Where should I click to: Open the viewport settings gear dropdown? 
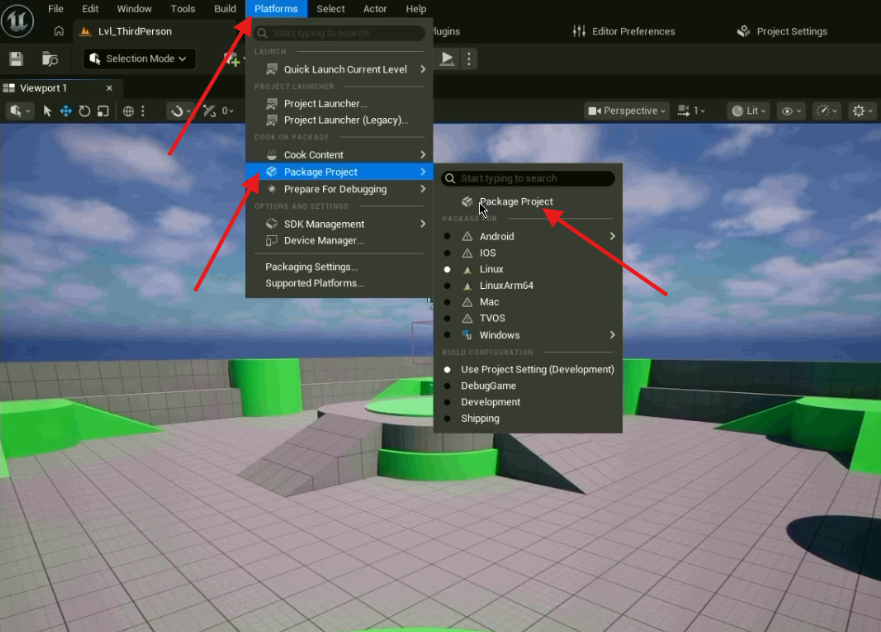coord(862,111)
